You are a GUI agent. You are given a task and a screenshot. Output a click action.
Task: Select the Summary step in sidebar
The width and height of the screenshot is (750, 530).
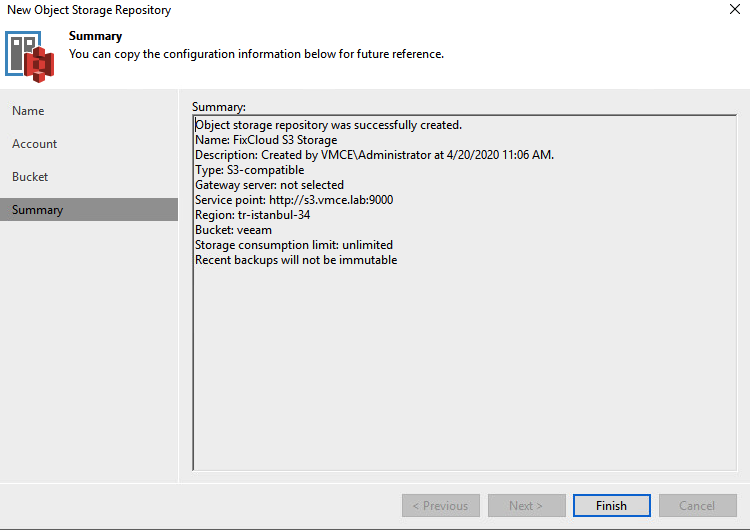coord(89,210)
